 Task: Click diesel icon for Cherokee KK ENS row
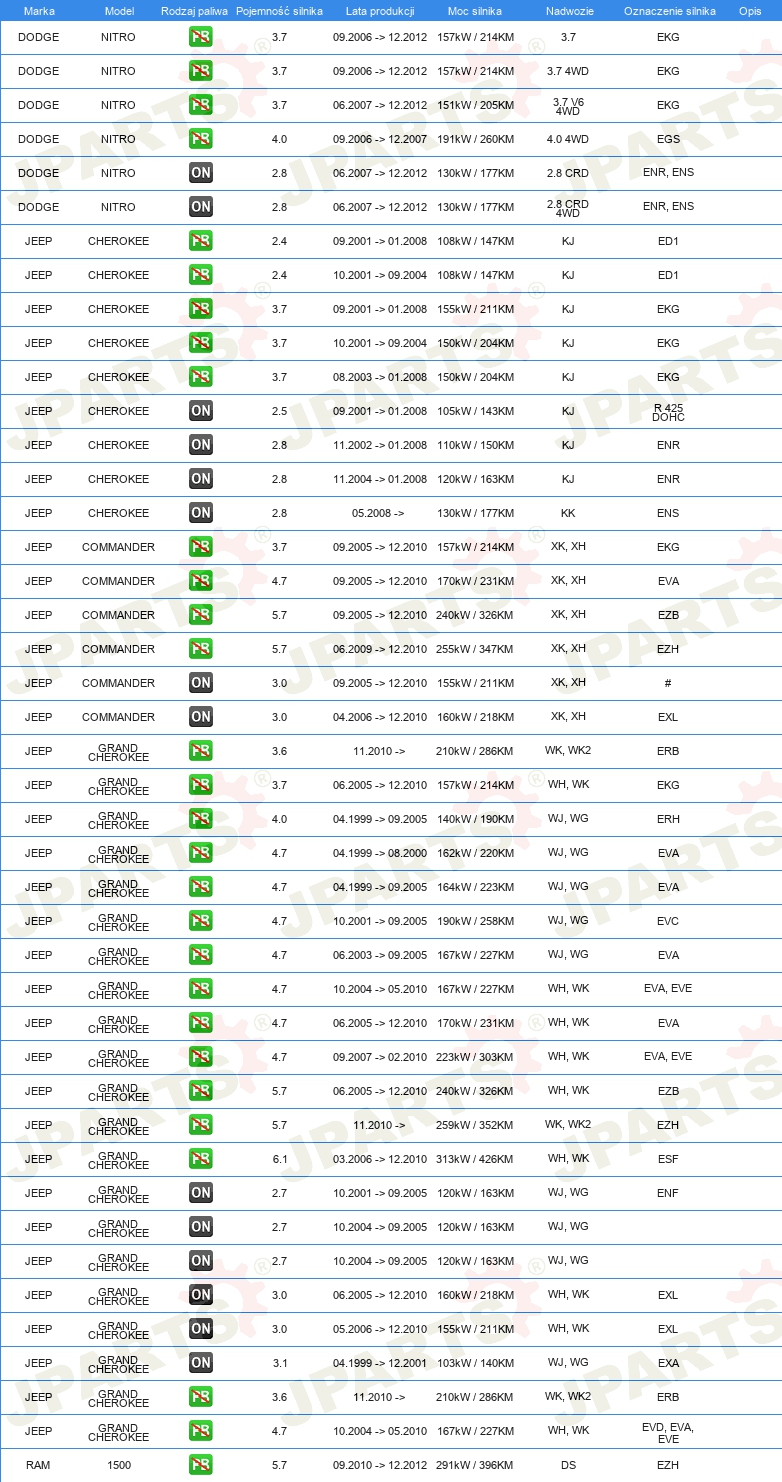(x=201, y=513)
